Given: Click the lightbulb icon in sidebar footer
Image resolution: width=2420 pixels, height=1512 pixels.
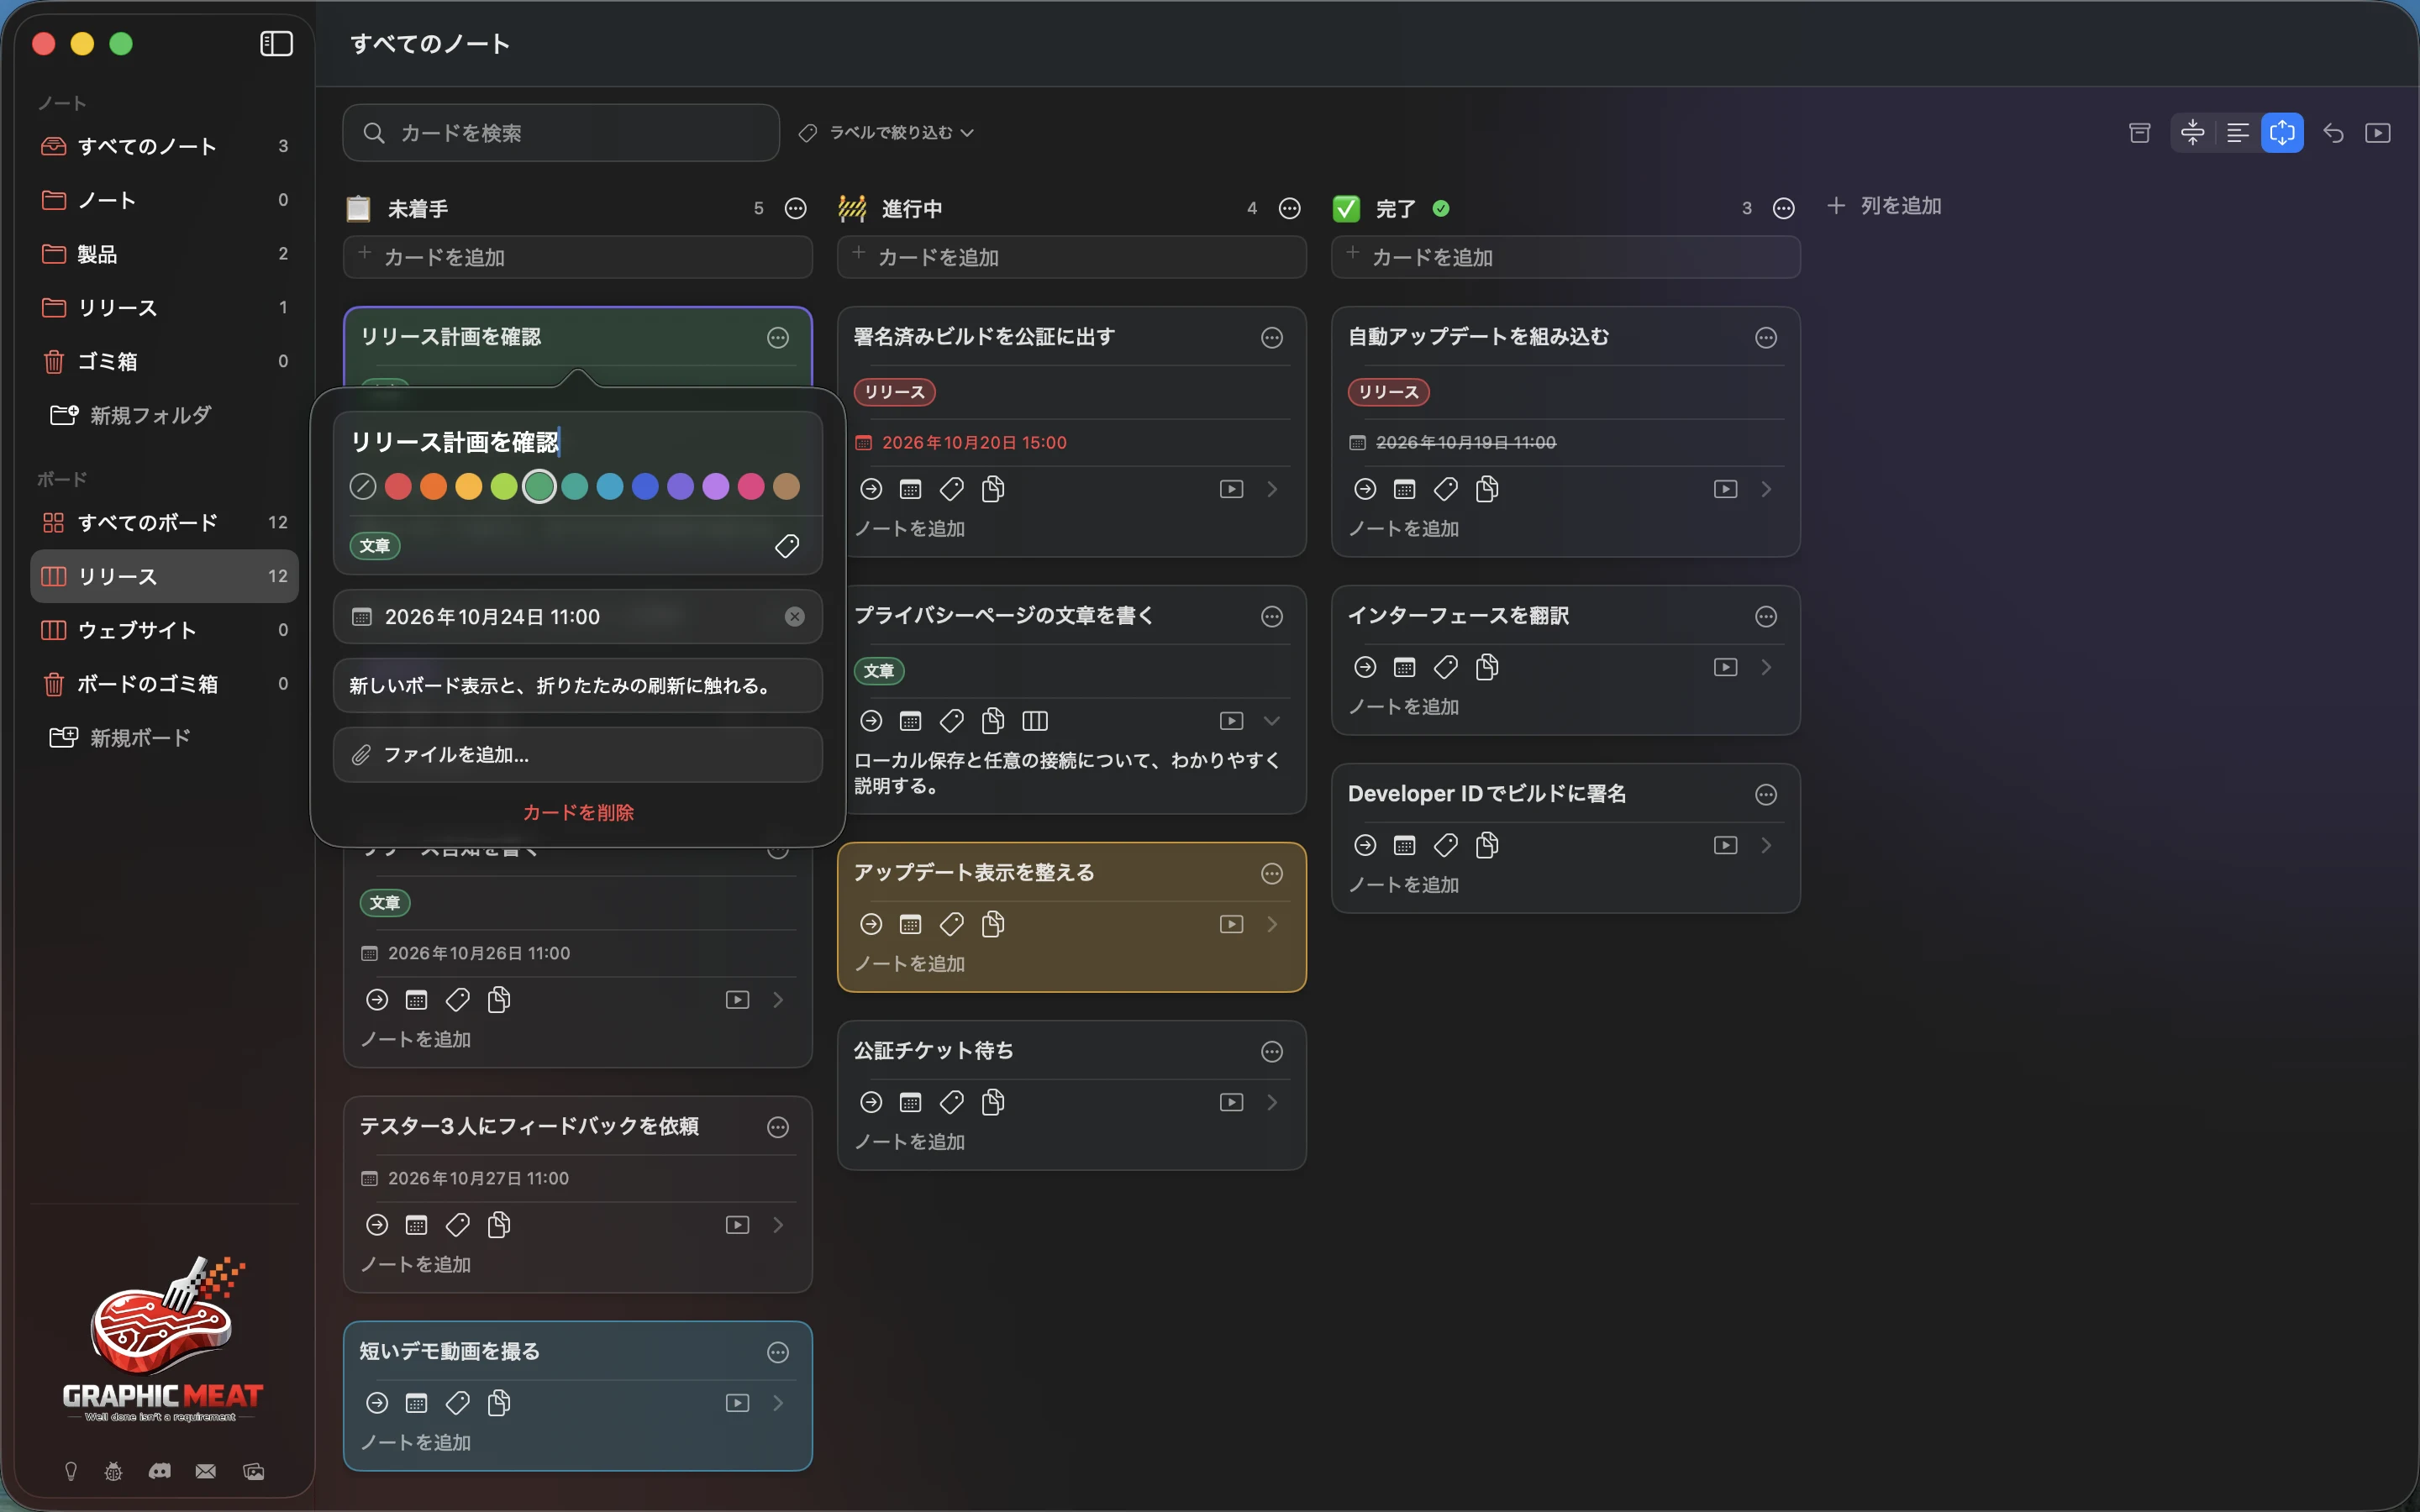Looking at the screenshot, I should (x=71, y=1471).
